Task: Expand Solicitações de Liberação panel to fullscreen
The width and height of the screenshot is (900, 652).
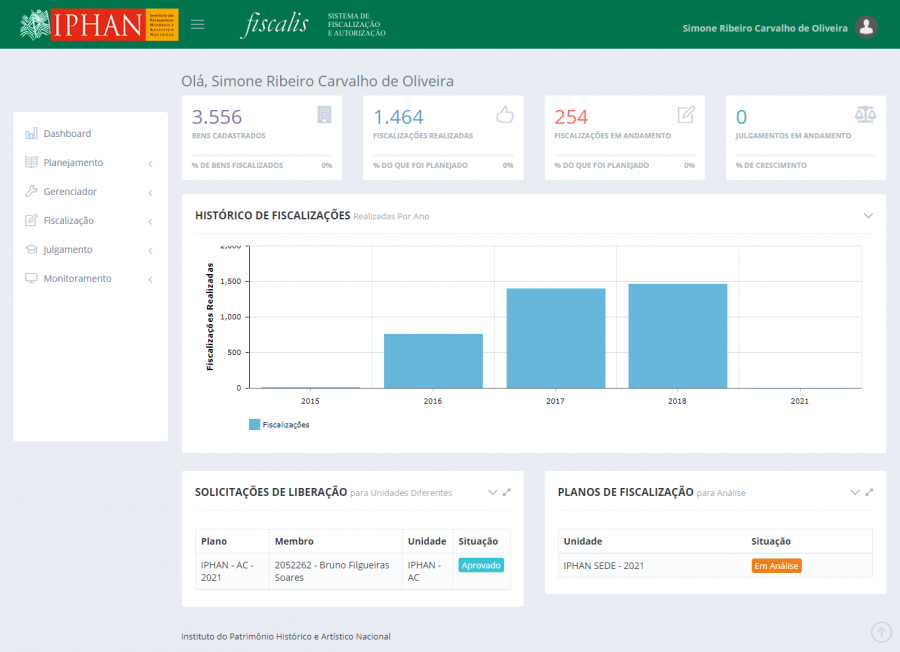Action: pos(507,492)
